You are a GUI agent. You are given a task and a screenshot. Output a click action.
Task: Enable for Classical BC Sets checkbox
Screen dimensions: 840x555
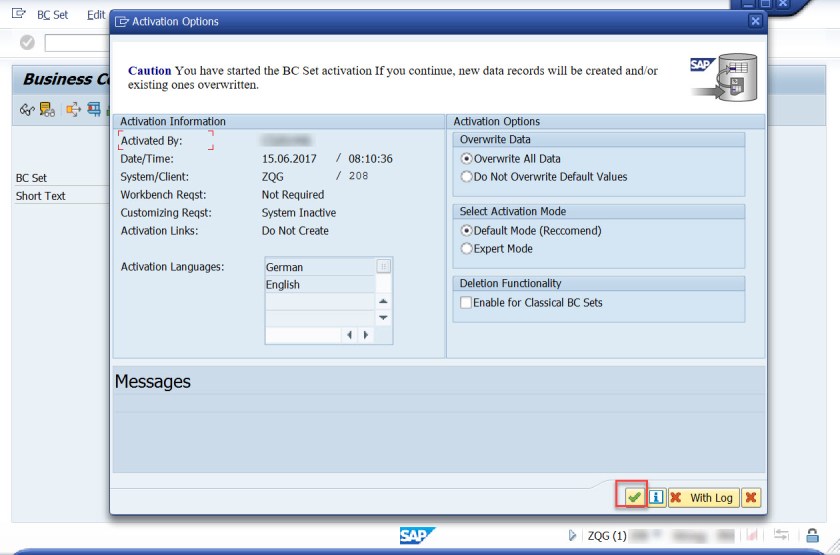coord(466,303)
